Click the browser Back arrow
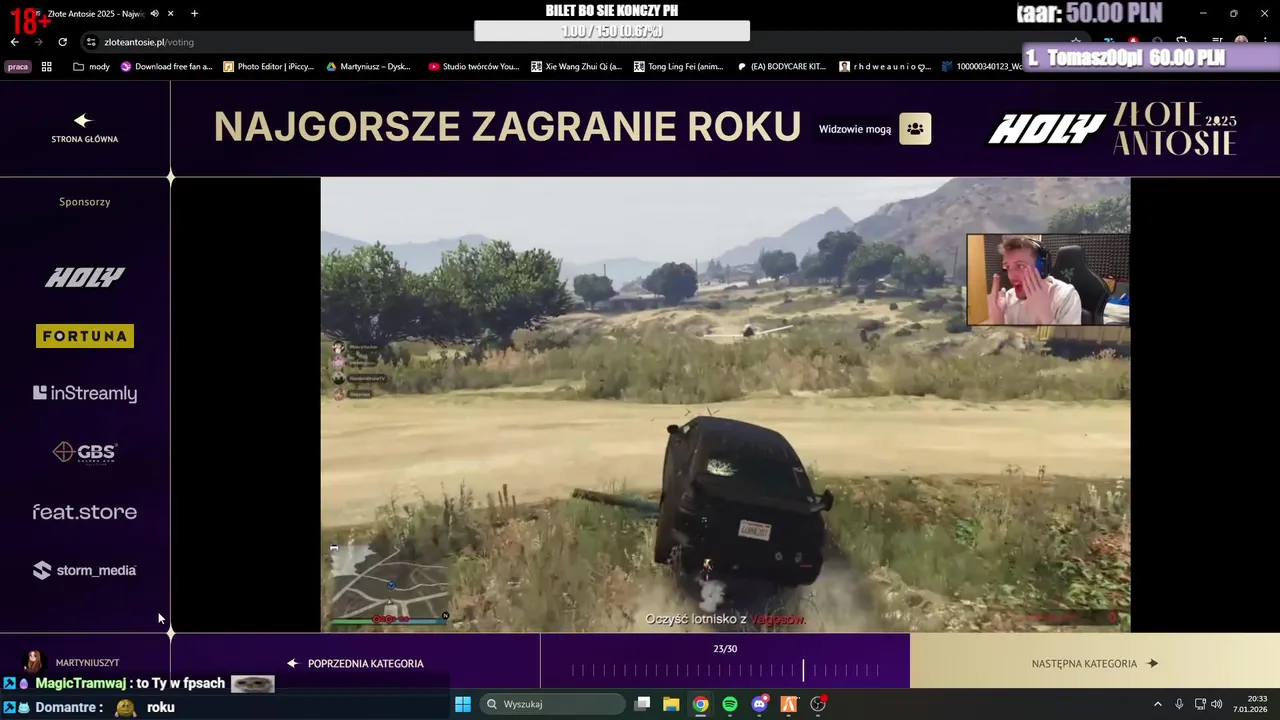This screenshot has width=1280, height=720. tap(14, 42)
